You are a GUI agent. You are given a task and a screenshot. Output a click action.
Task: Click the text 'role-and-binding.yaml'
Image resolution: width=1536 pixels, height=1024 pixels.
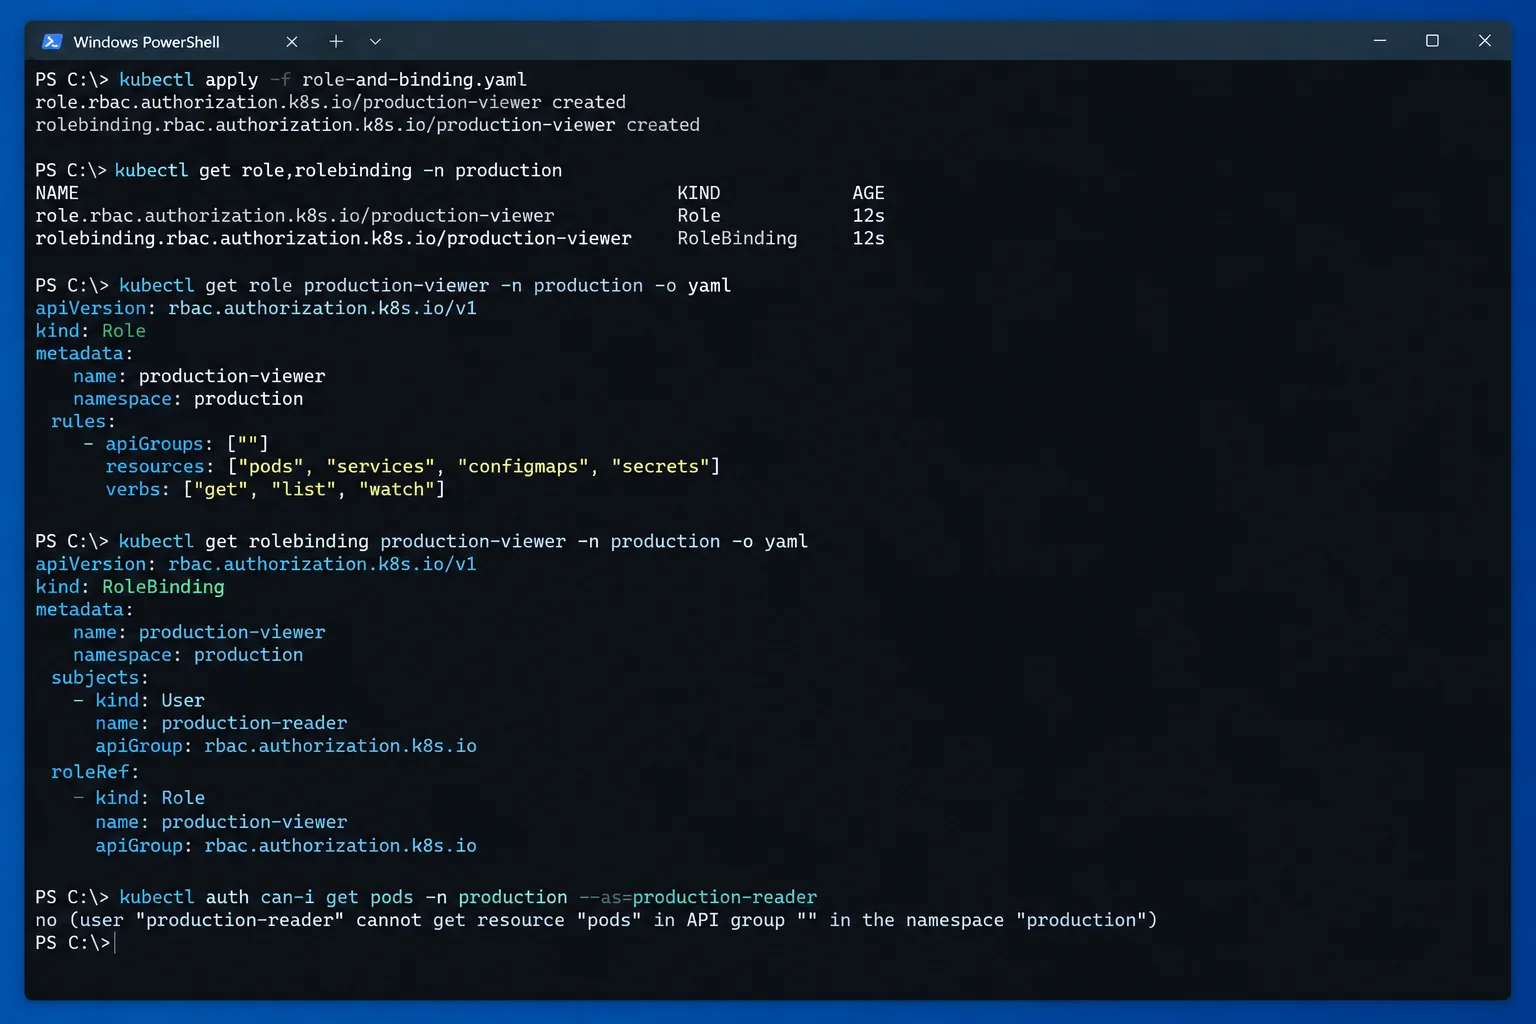414,79
